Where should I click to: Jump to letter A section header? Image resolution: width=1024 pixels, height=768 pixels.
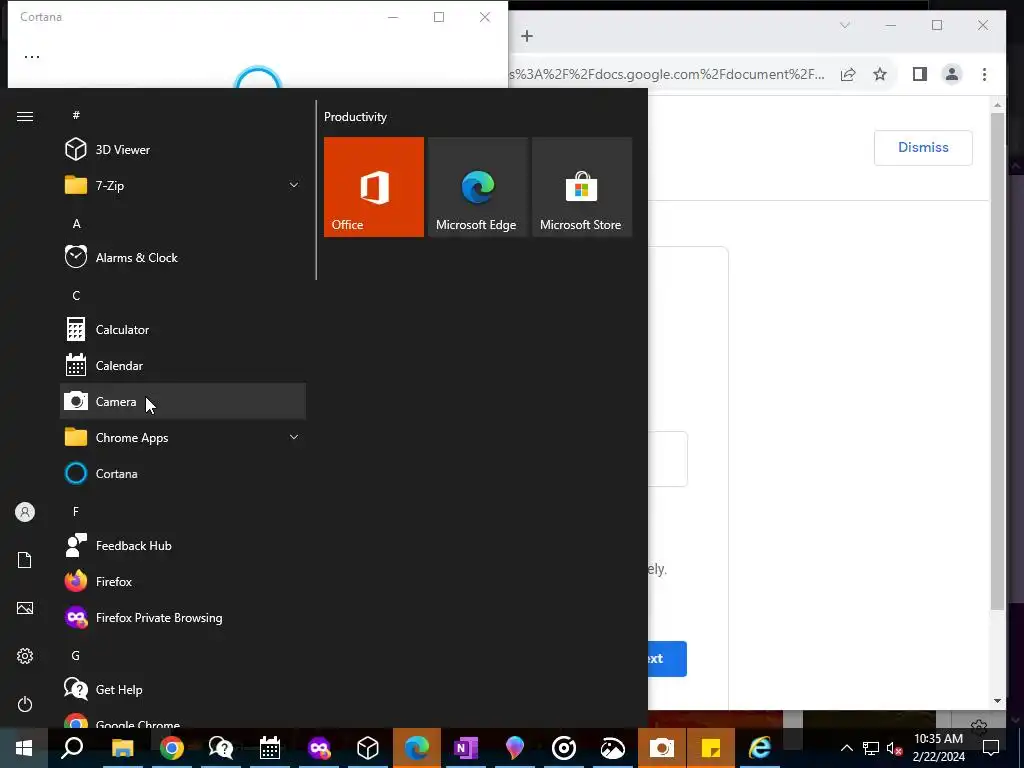(x=76, y=223)
